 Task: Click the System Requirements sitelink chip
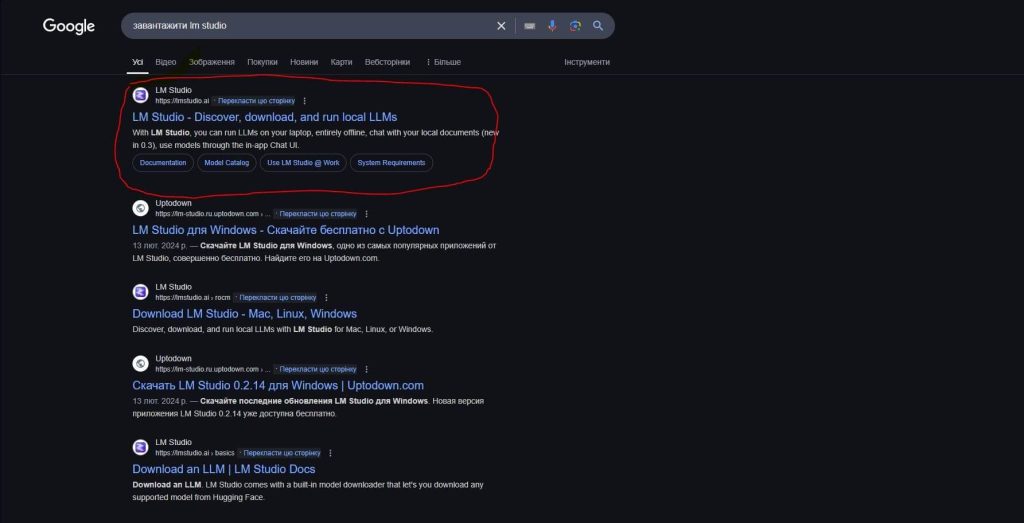pyautogui.click(x=391, y=163)
